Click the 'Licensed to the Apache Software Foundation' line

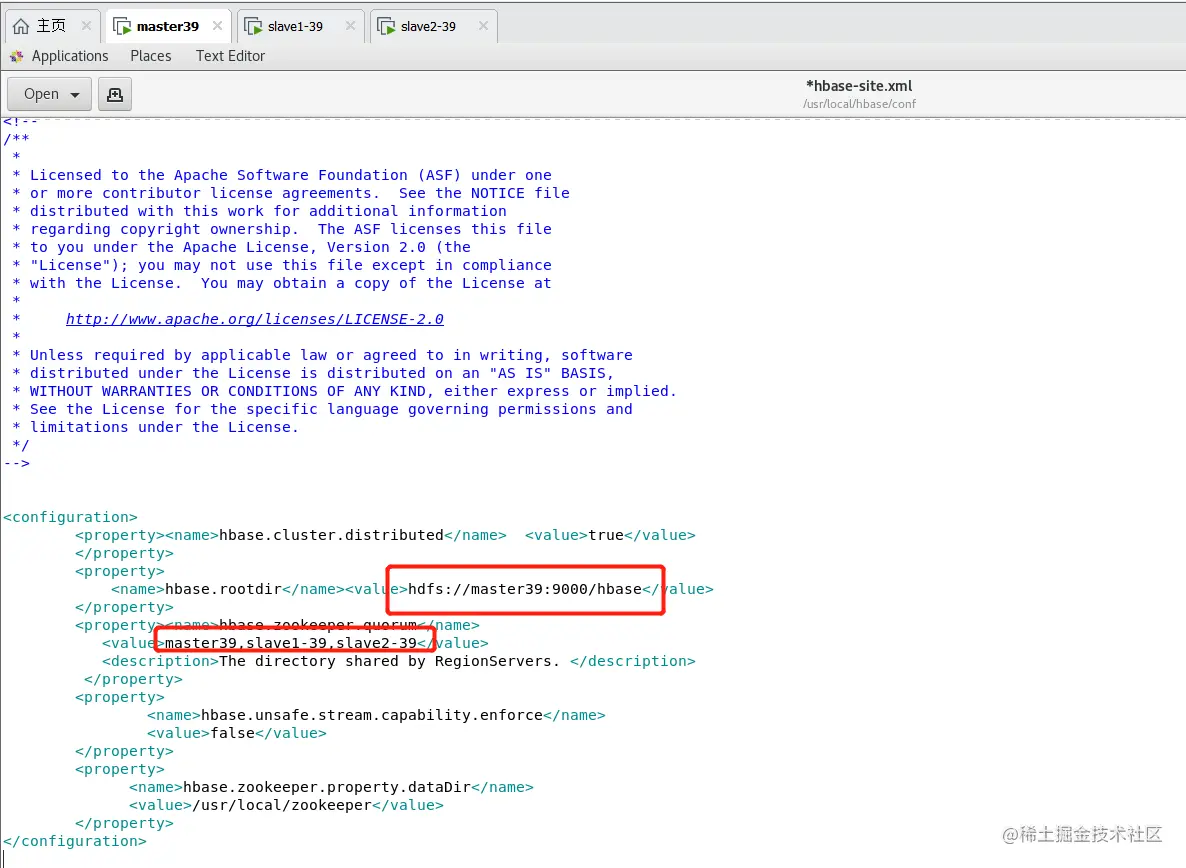282,175
